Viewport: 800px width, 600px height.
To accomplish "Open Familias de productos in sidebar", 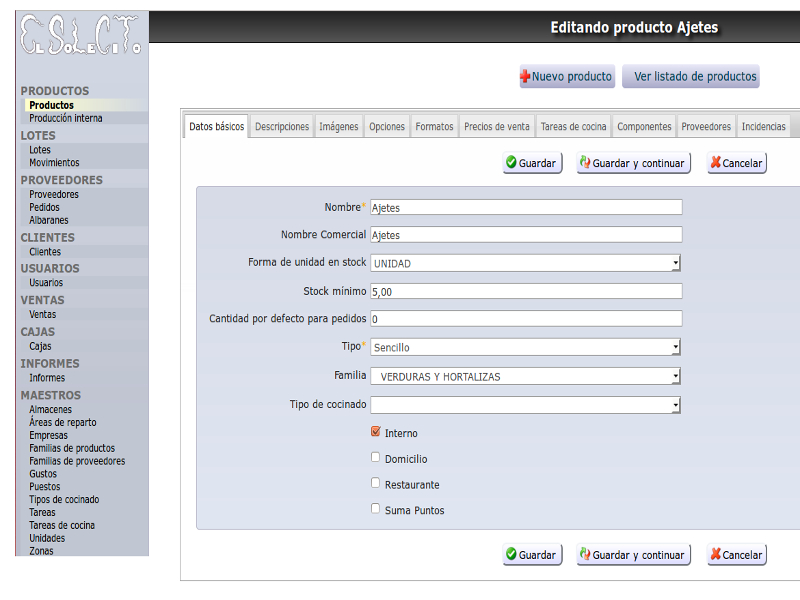I will [72, 449].
